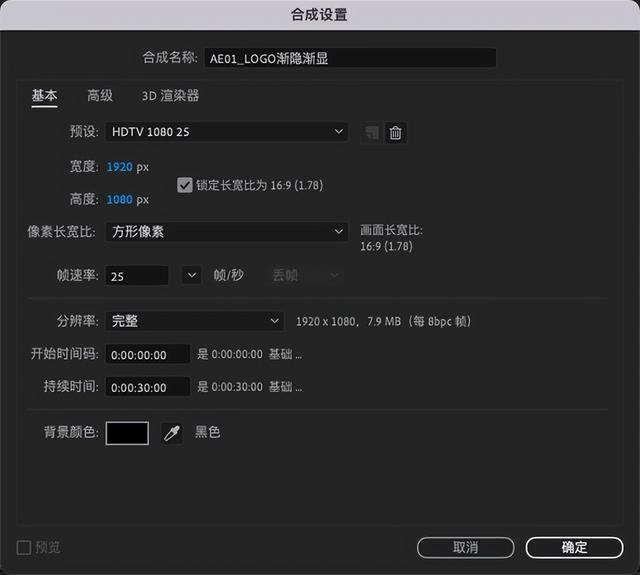Click the text 1920 x 1080, 7.9 MB
This screenshot has width=640, height=575.
tap(349, 322)
